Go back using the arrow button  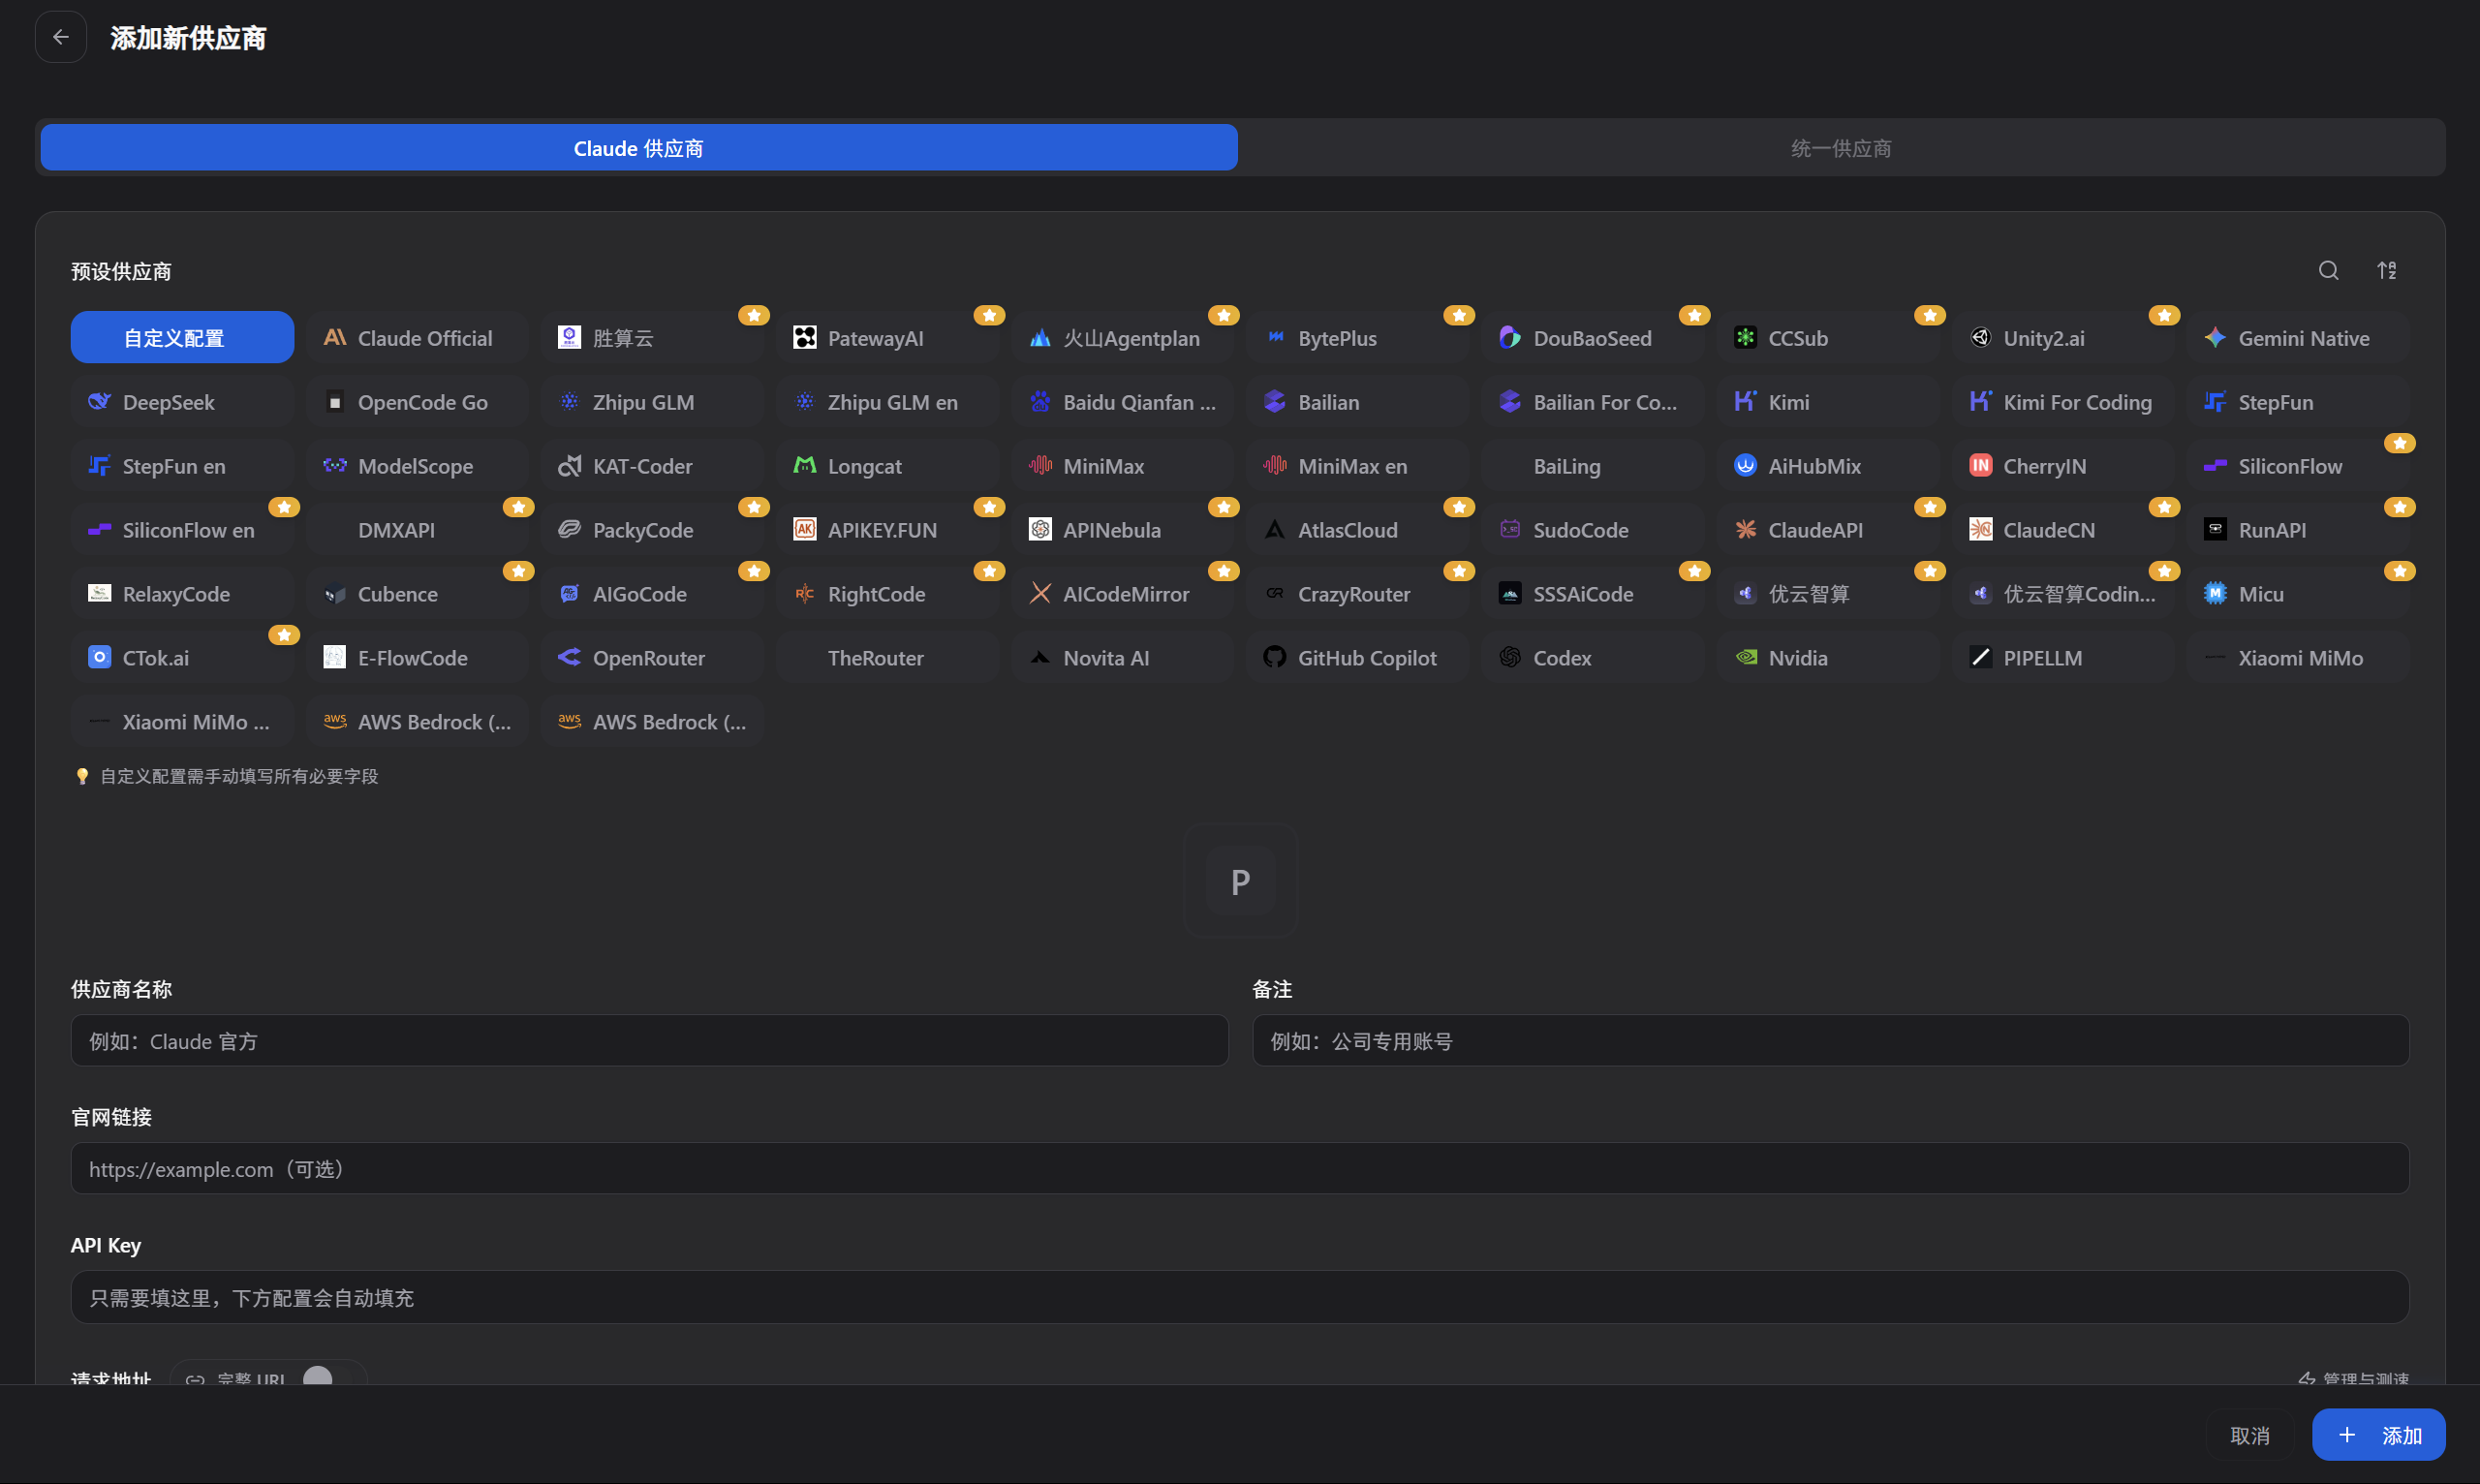point(61,37)
